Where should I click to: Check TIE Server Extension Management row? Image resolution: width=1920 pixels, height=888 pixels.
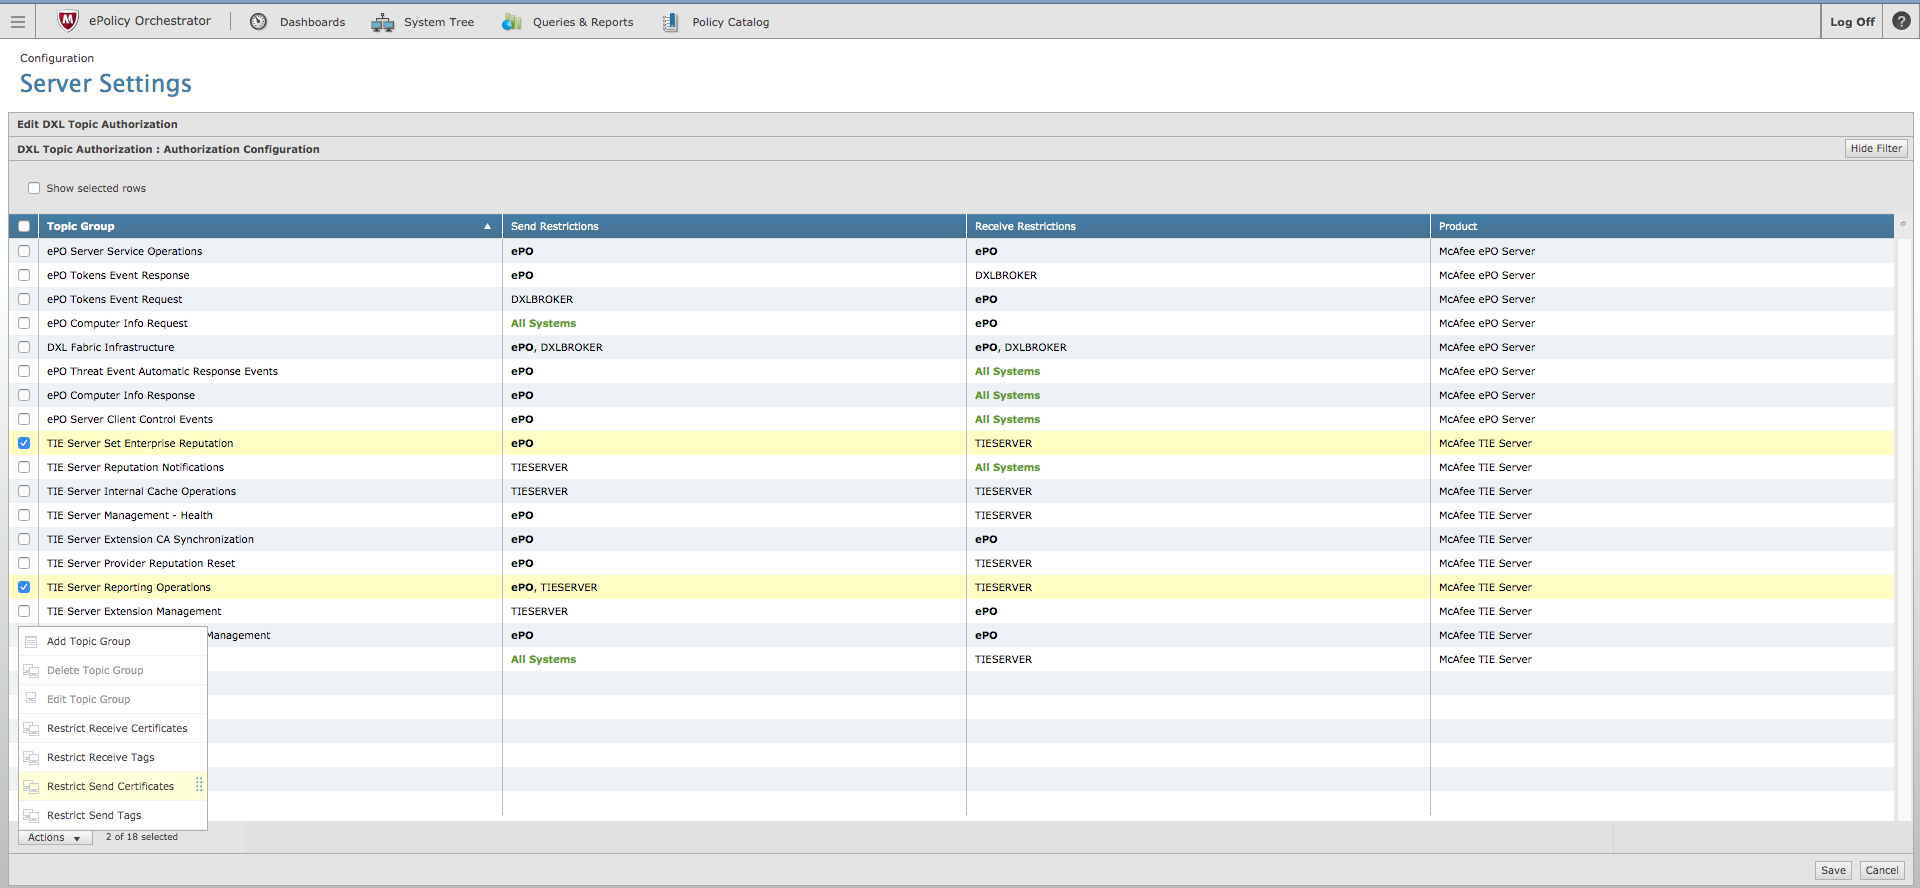pos(24,611)
